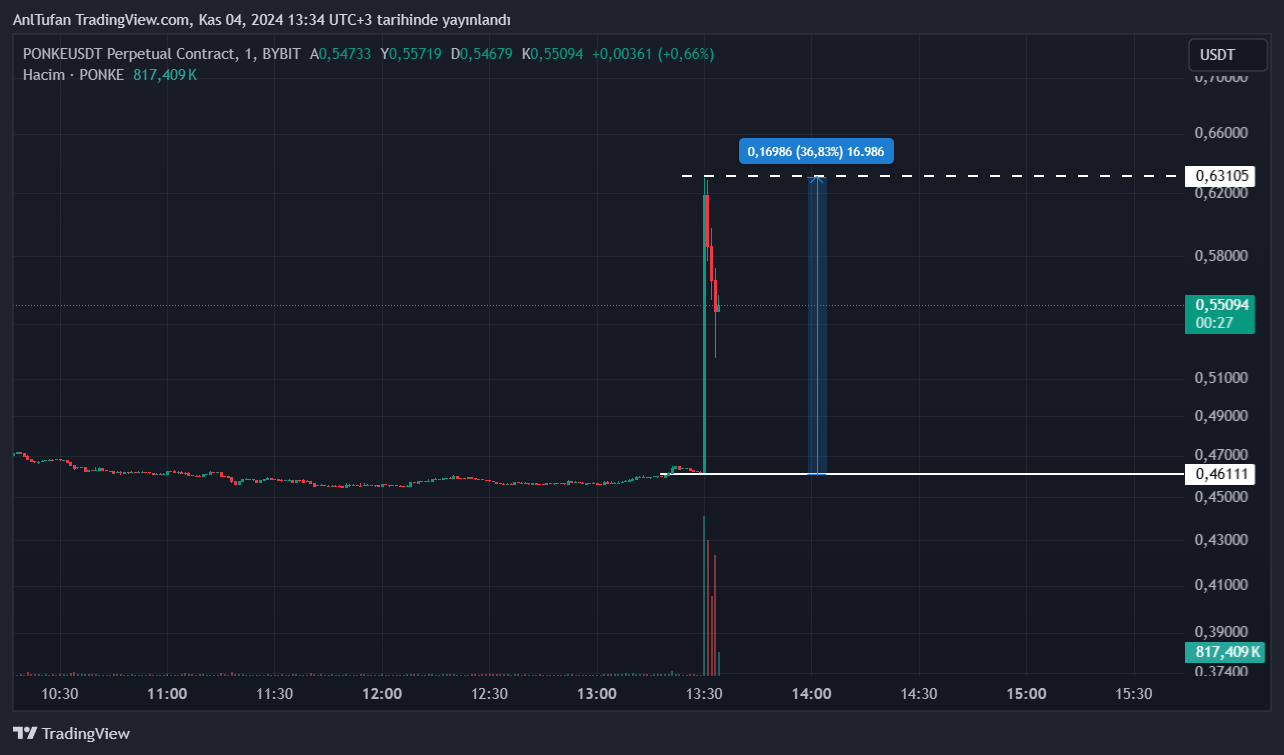Screen dimensions: 1284x755
Task: Click the blue price range measurement label
Action: point(816,151)
